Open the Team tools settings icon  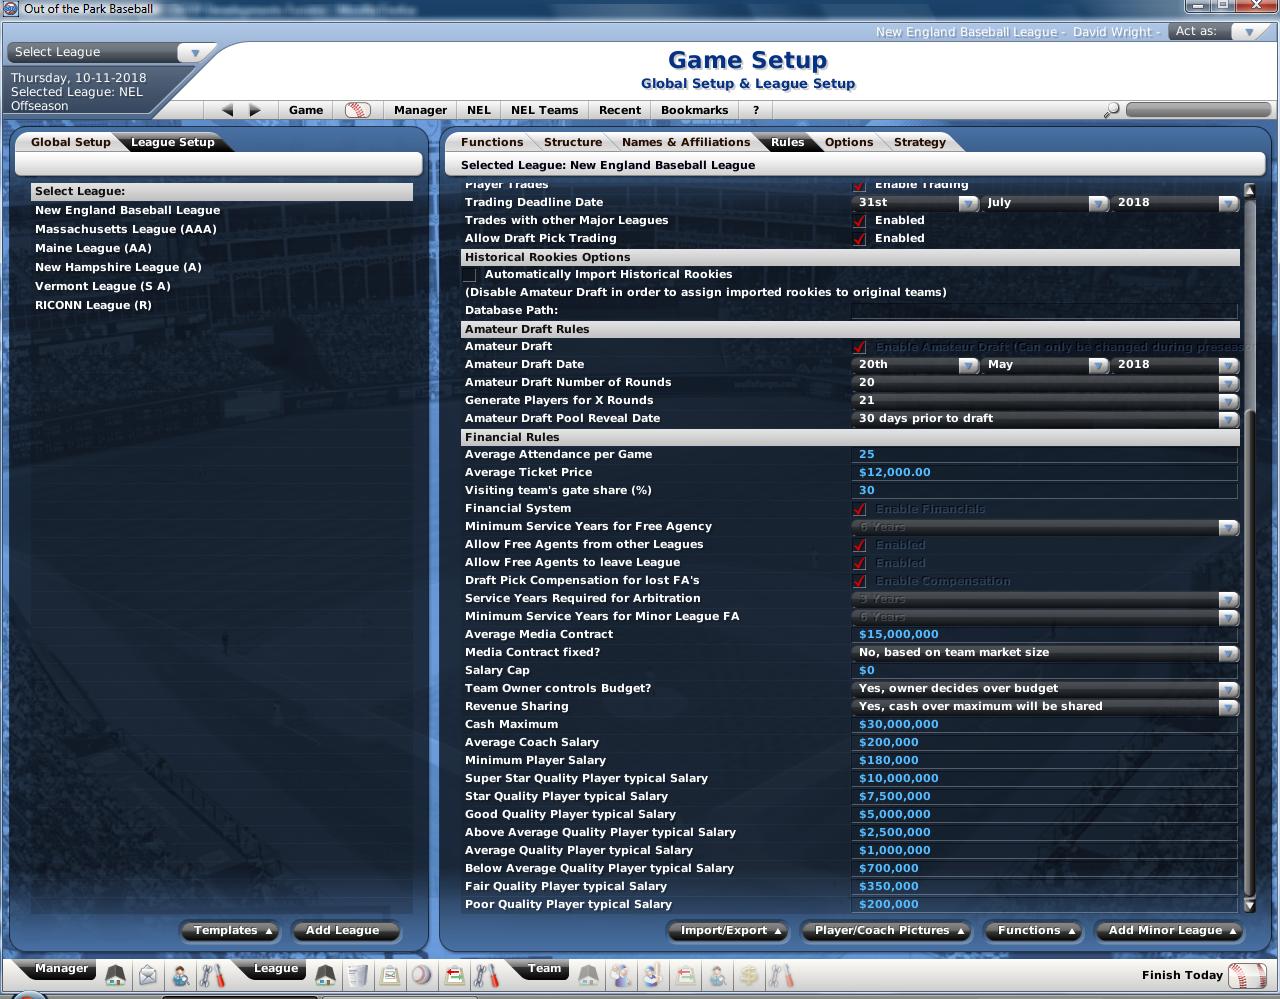[781, 976]
